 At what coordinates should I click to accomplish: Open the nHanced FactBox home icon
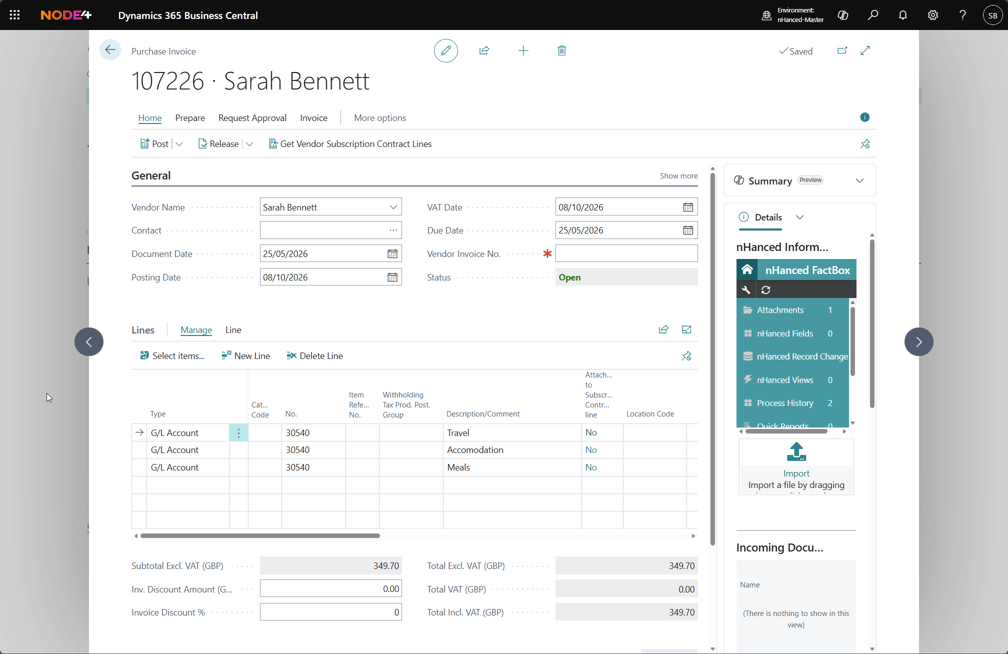click(x=747, y=270)
